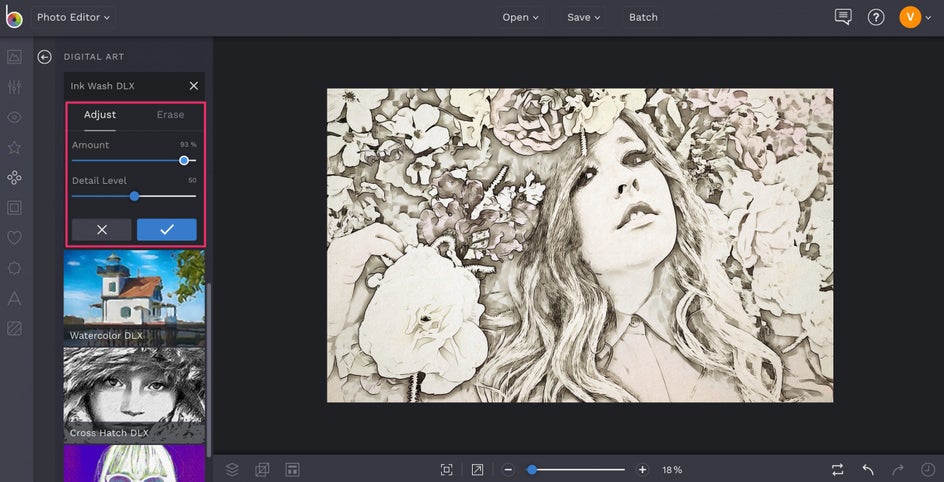Select the Adjust tab

pos(100,115)
